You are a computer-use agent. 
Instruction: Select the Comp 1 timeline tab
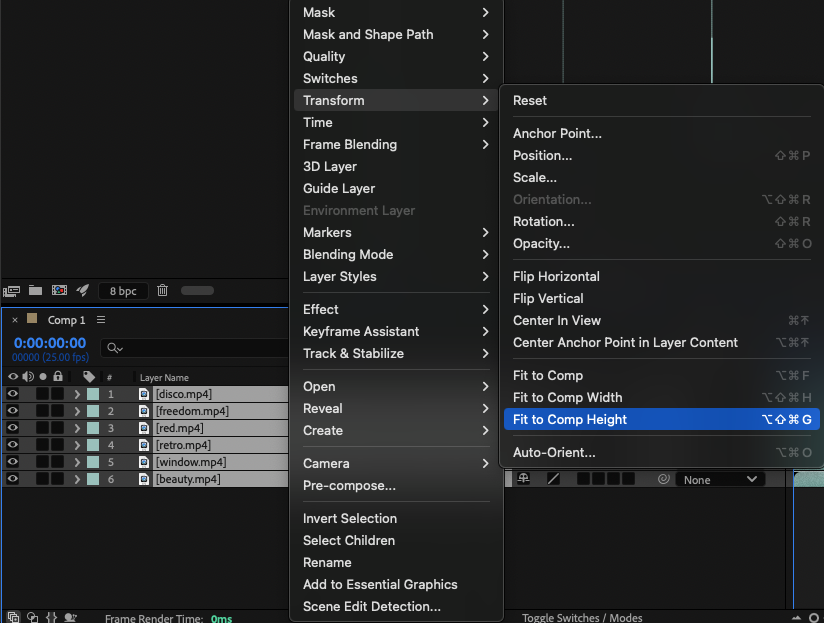[66, 320]
